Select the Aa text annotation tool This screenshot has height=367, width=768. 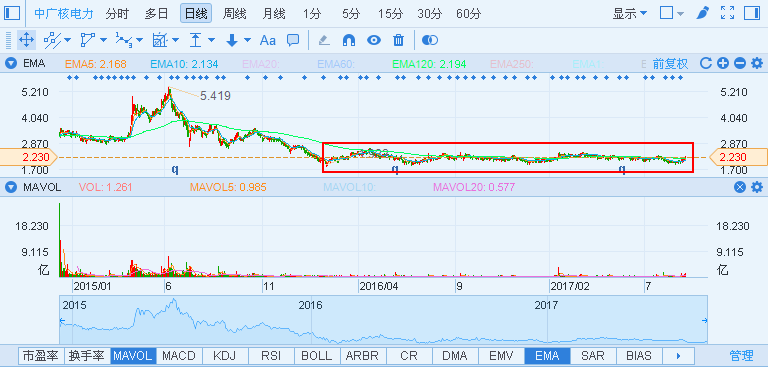tap(267, 40)
